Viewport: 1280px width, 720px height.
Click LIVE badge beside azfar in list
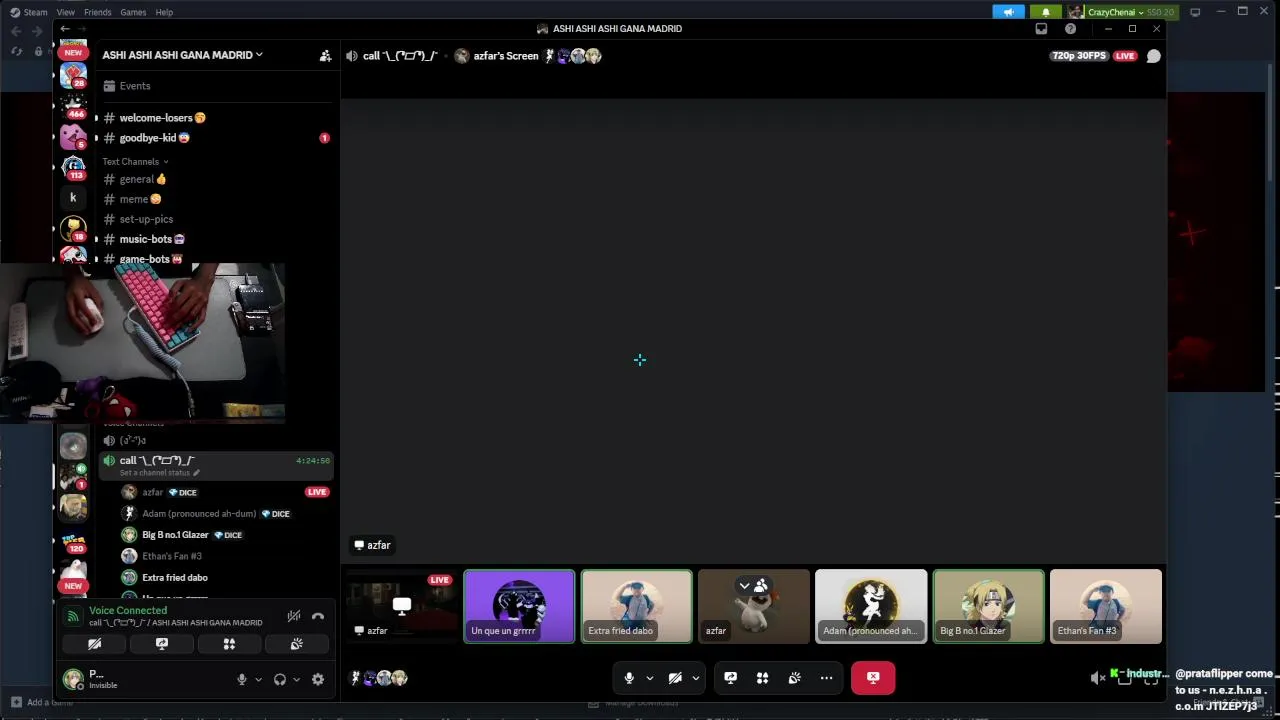317,492
